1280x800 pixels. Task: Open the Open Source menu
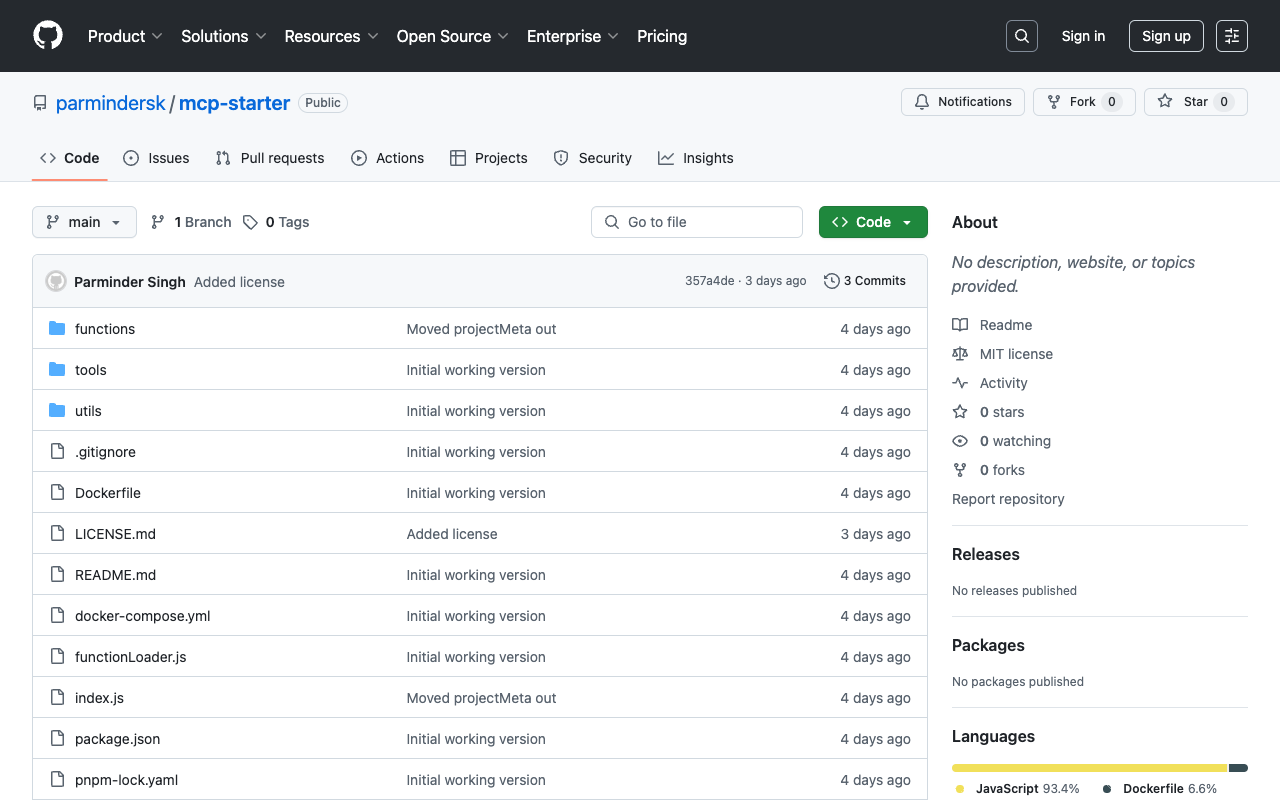(x=452, y=36)
